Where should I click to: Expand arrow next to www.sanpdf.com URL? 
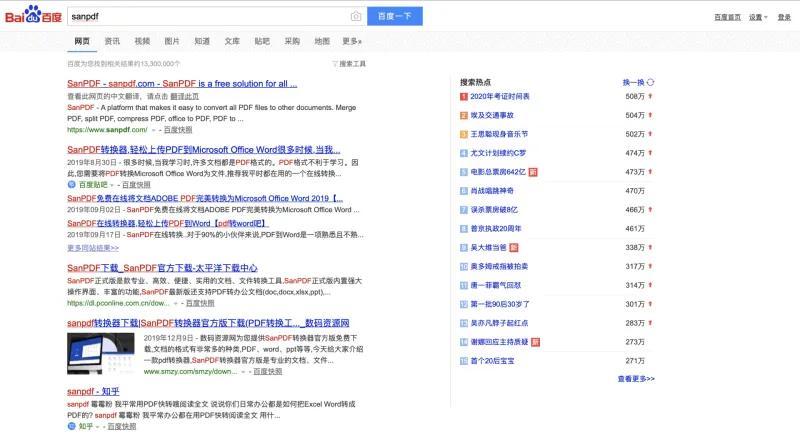(154, 130)
